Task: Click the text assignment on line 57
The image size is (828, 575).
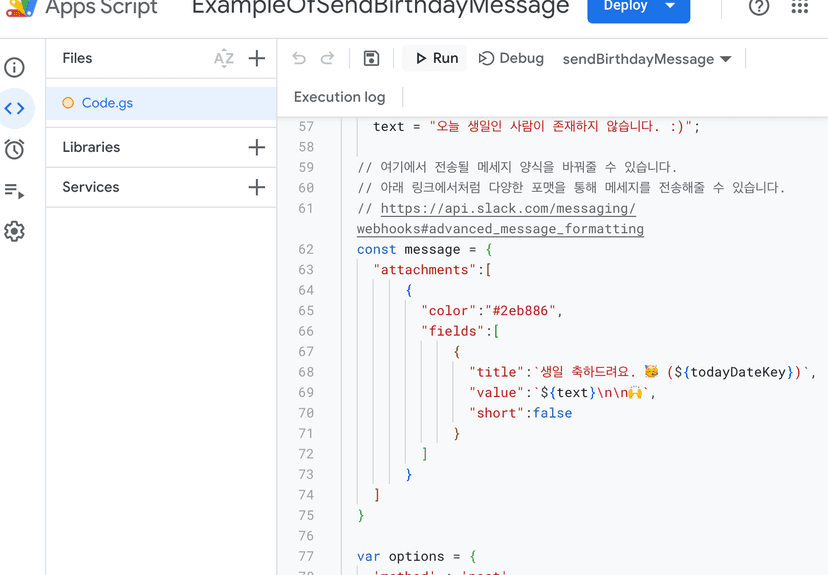Action: 536,127
